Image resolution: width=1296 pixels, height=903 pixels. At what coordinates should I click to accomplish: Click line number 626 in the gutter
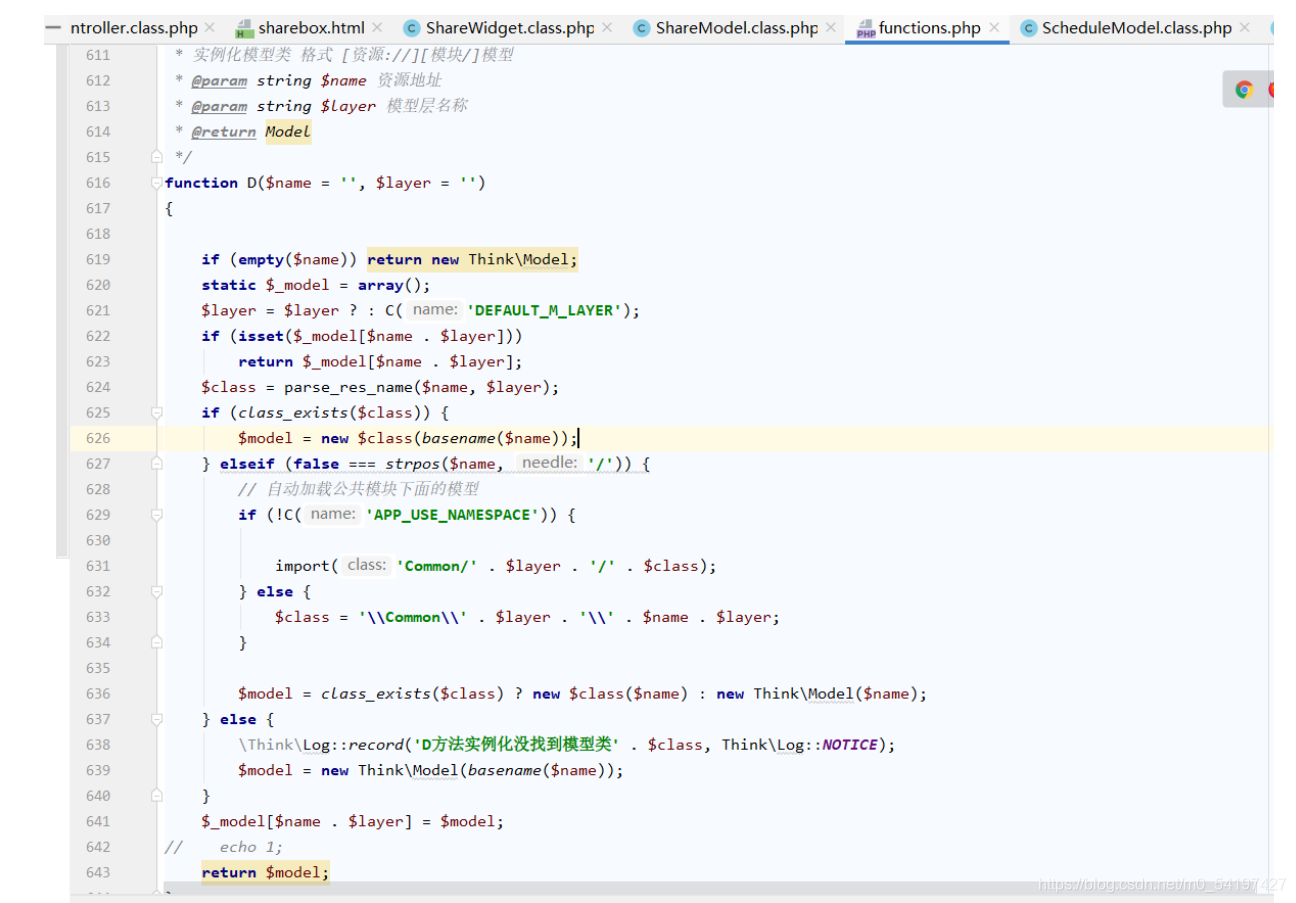pos(98,438)
